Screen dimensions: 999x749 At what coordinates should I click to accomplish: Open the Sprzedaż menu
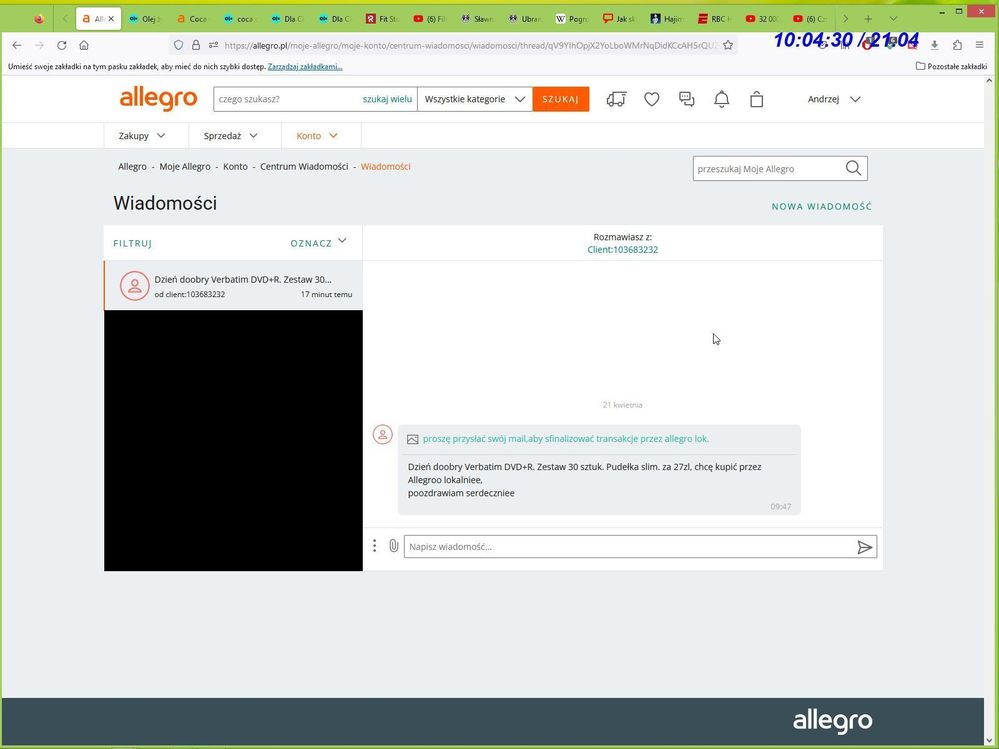coord(230,135)
